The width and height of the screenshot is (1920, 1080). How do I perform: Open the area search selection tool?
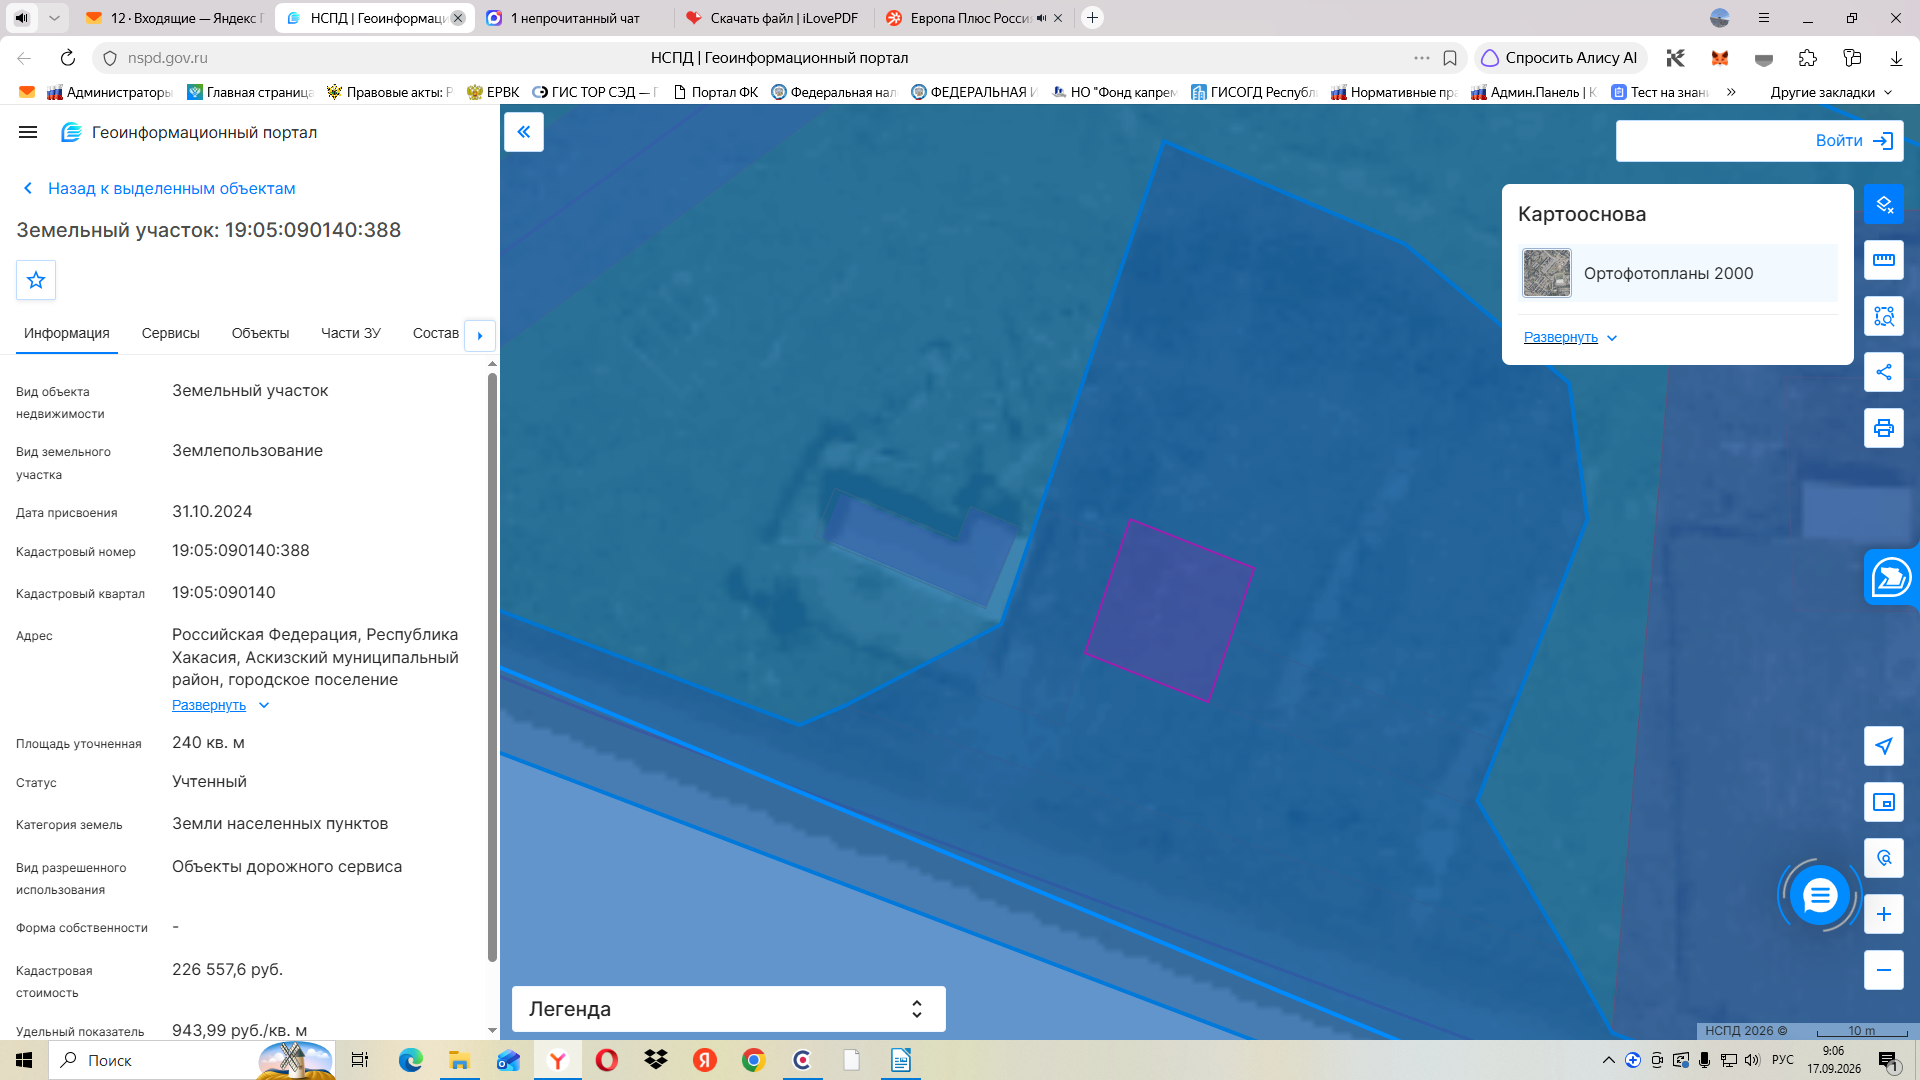tap(1884, 316)
